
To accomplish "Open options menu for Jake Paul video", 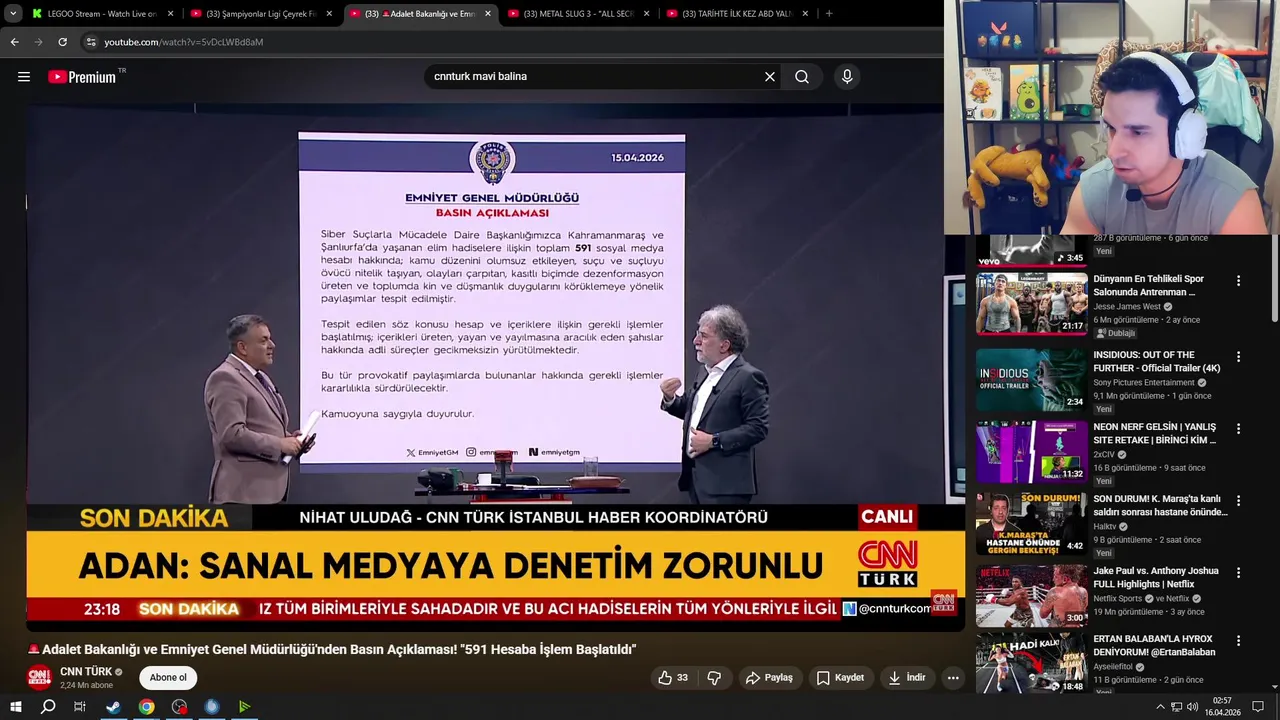I will click(x=1238, y=573).
